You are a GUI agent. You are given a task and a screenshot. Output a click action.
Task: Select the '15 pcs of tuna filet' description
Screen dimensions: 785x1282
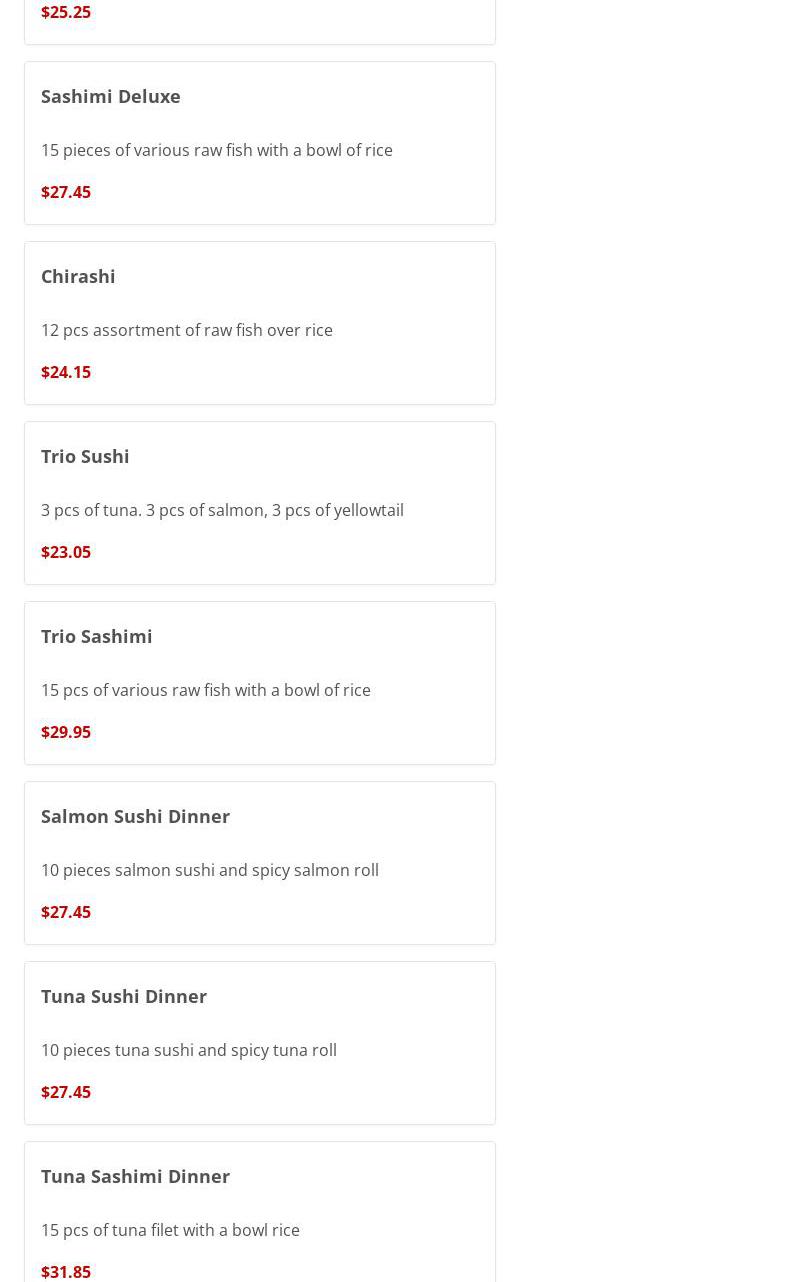point(170,1230)
